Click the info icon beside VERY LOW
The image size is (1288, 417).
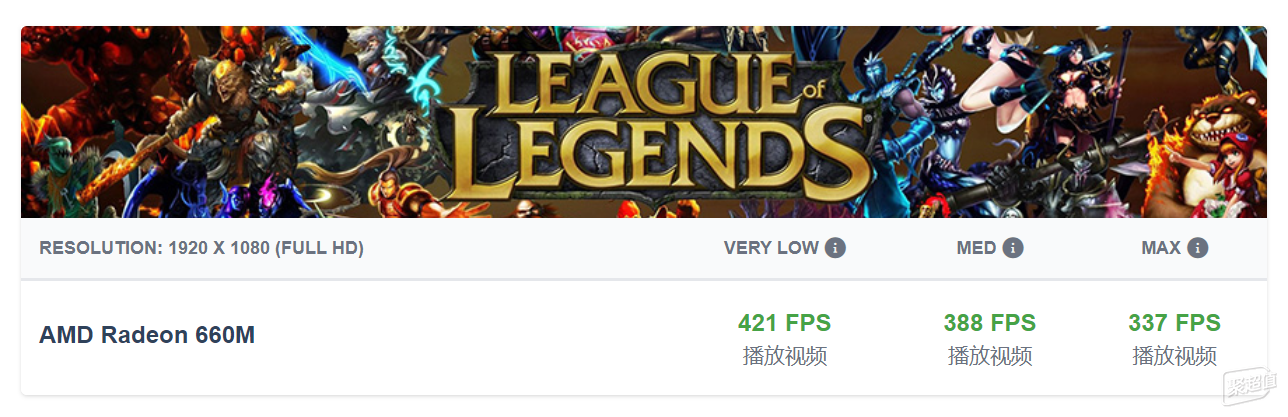835,248
